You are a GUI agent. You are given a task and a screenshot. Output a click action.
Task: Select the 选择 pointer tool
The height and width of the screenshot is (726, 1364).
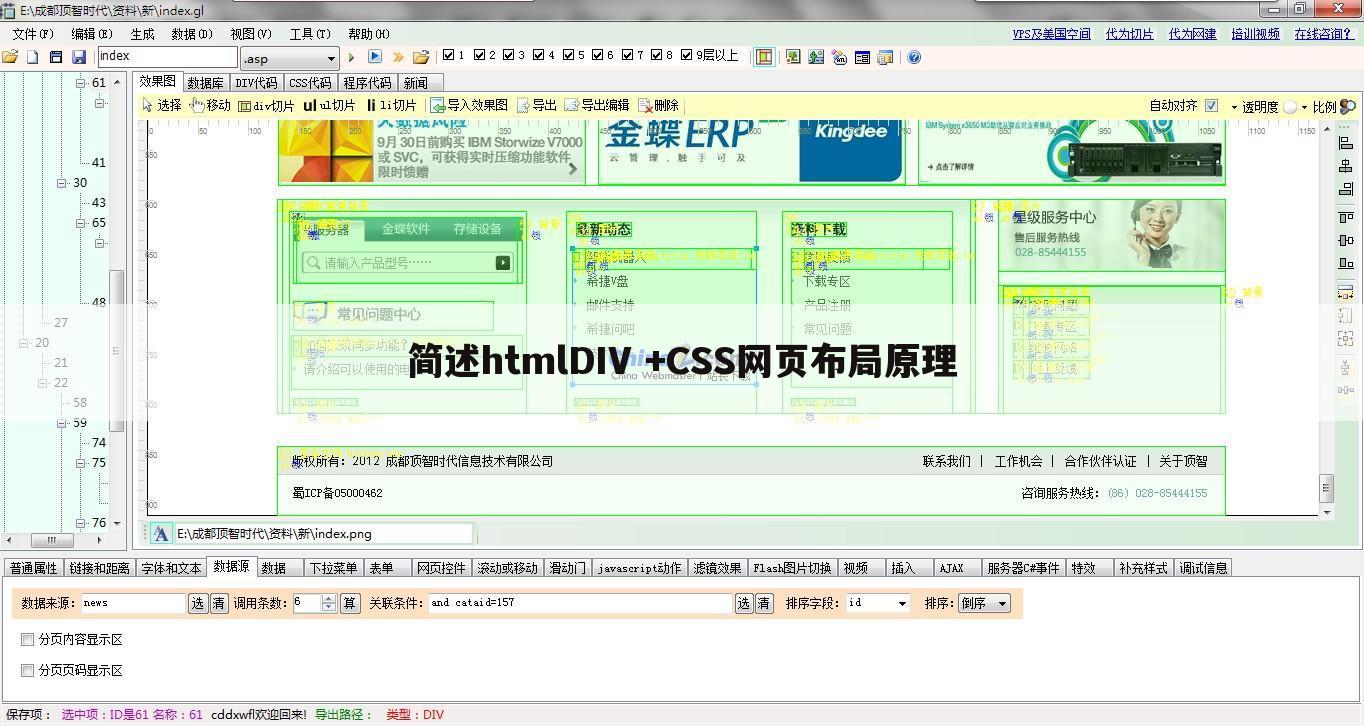click(161, 105)
